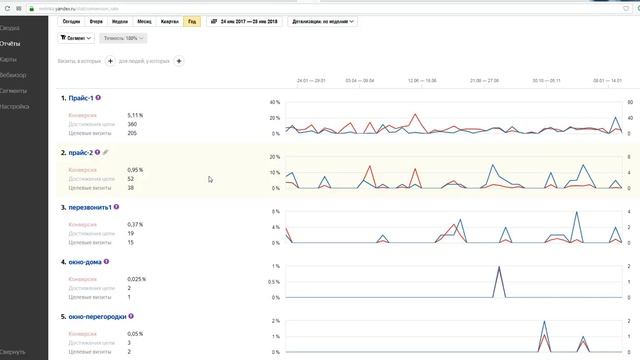Click the funnel icon in the Сегмент button

coord(63,38)
